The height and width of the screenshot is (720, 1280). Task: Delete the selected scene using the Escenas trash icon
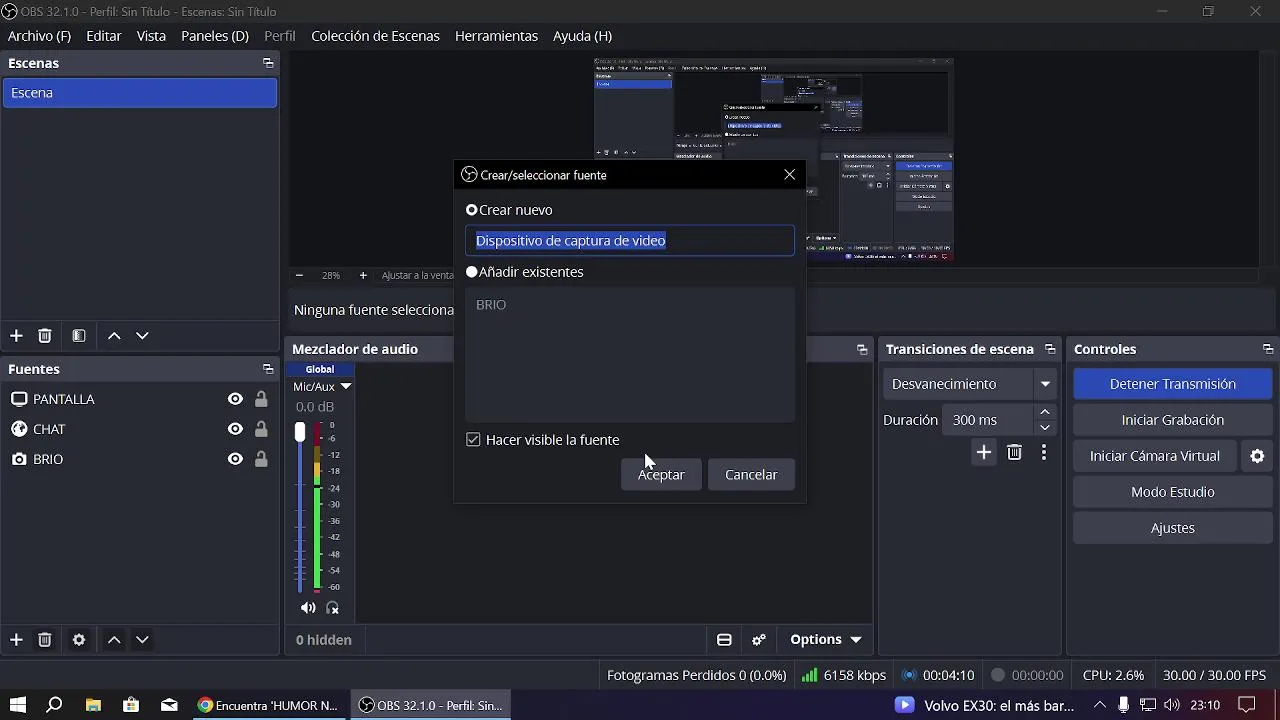(45, 336)
